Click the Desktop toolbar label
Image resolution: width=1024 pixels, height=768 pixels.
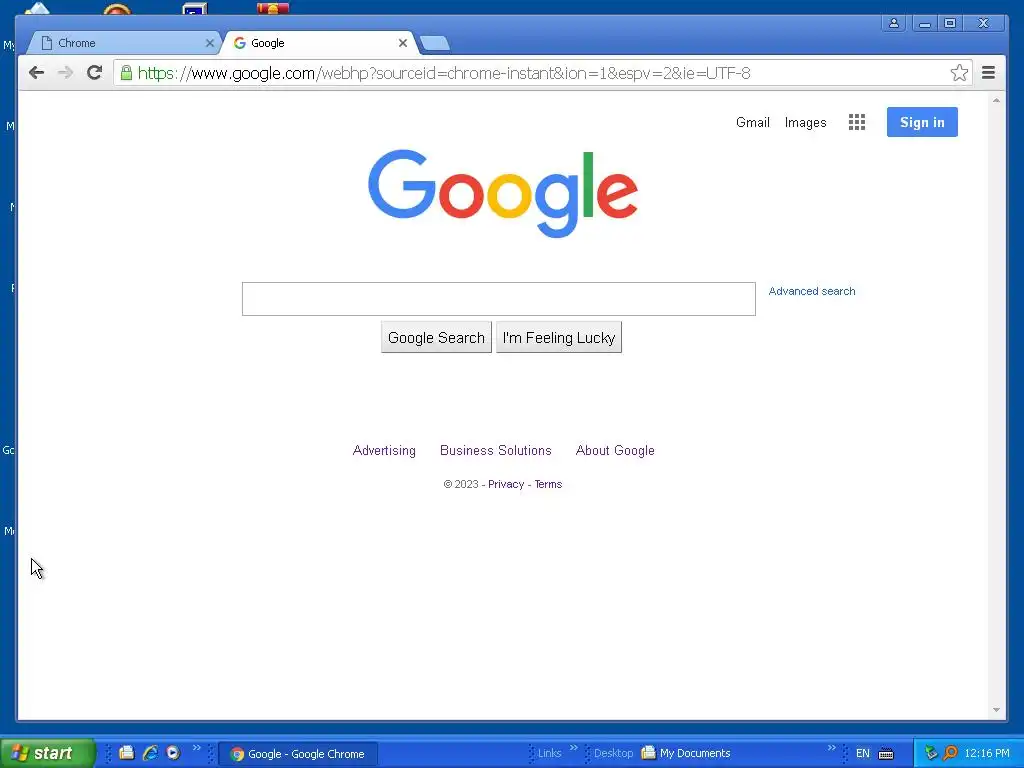click(x=613, y=753)
